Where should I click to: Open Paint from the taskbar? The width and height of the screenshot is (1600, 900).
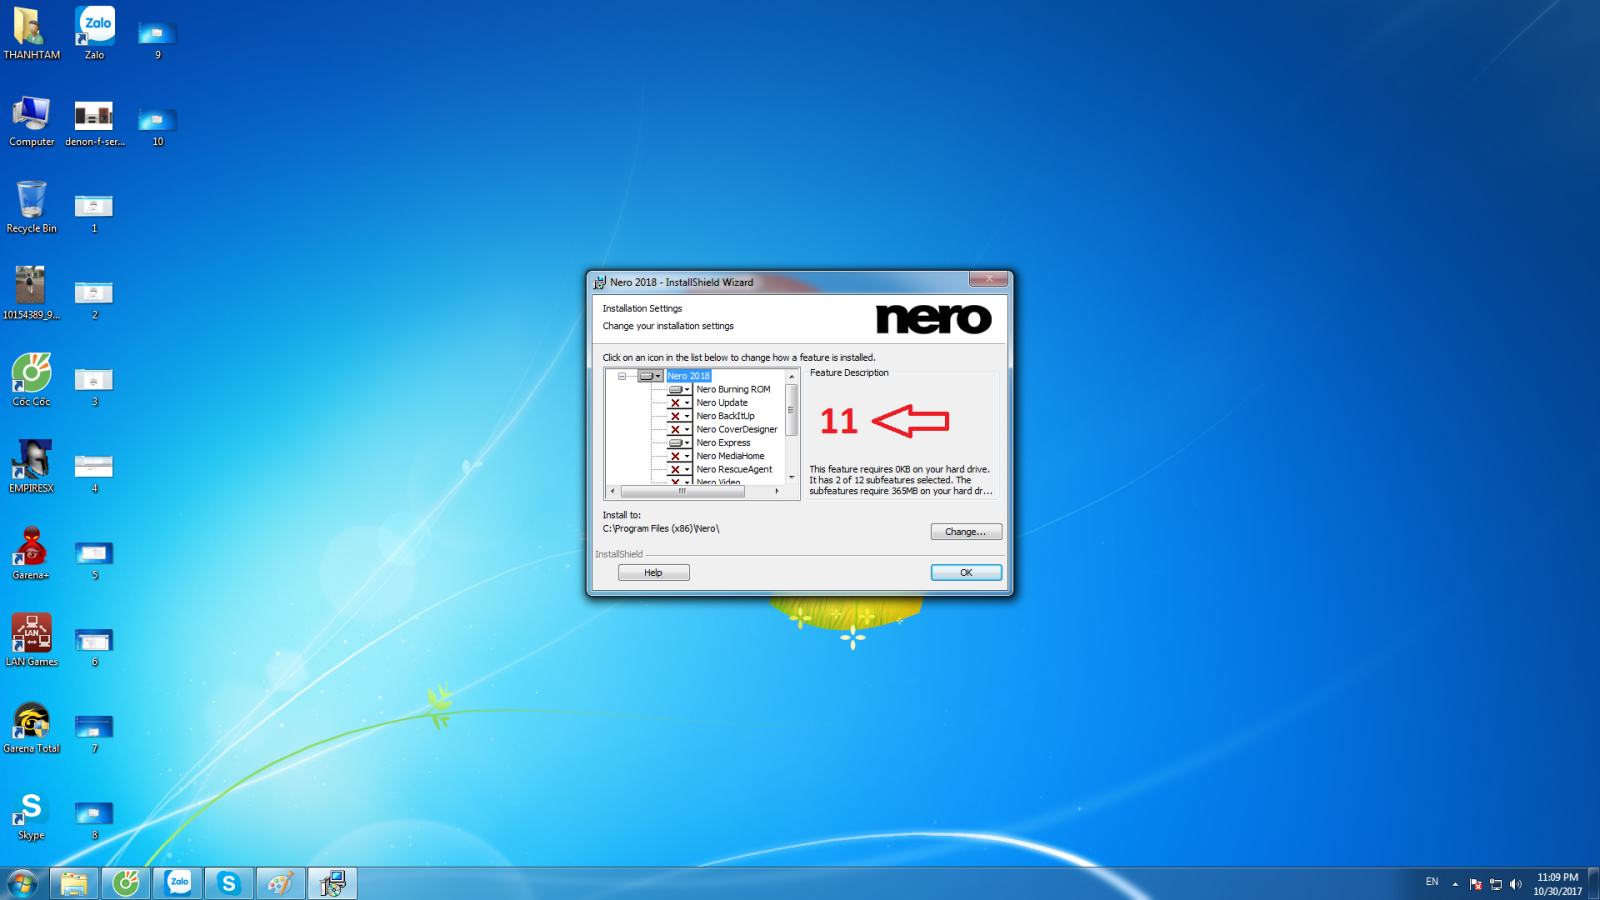click(281, 883)
